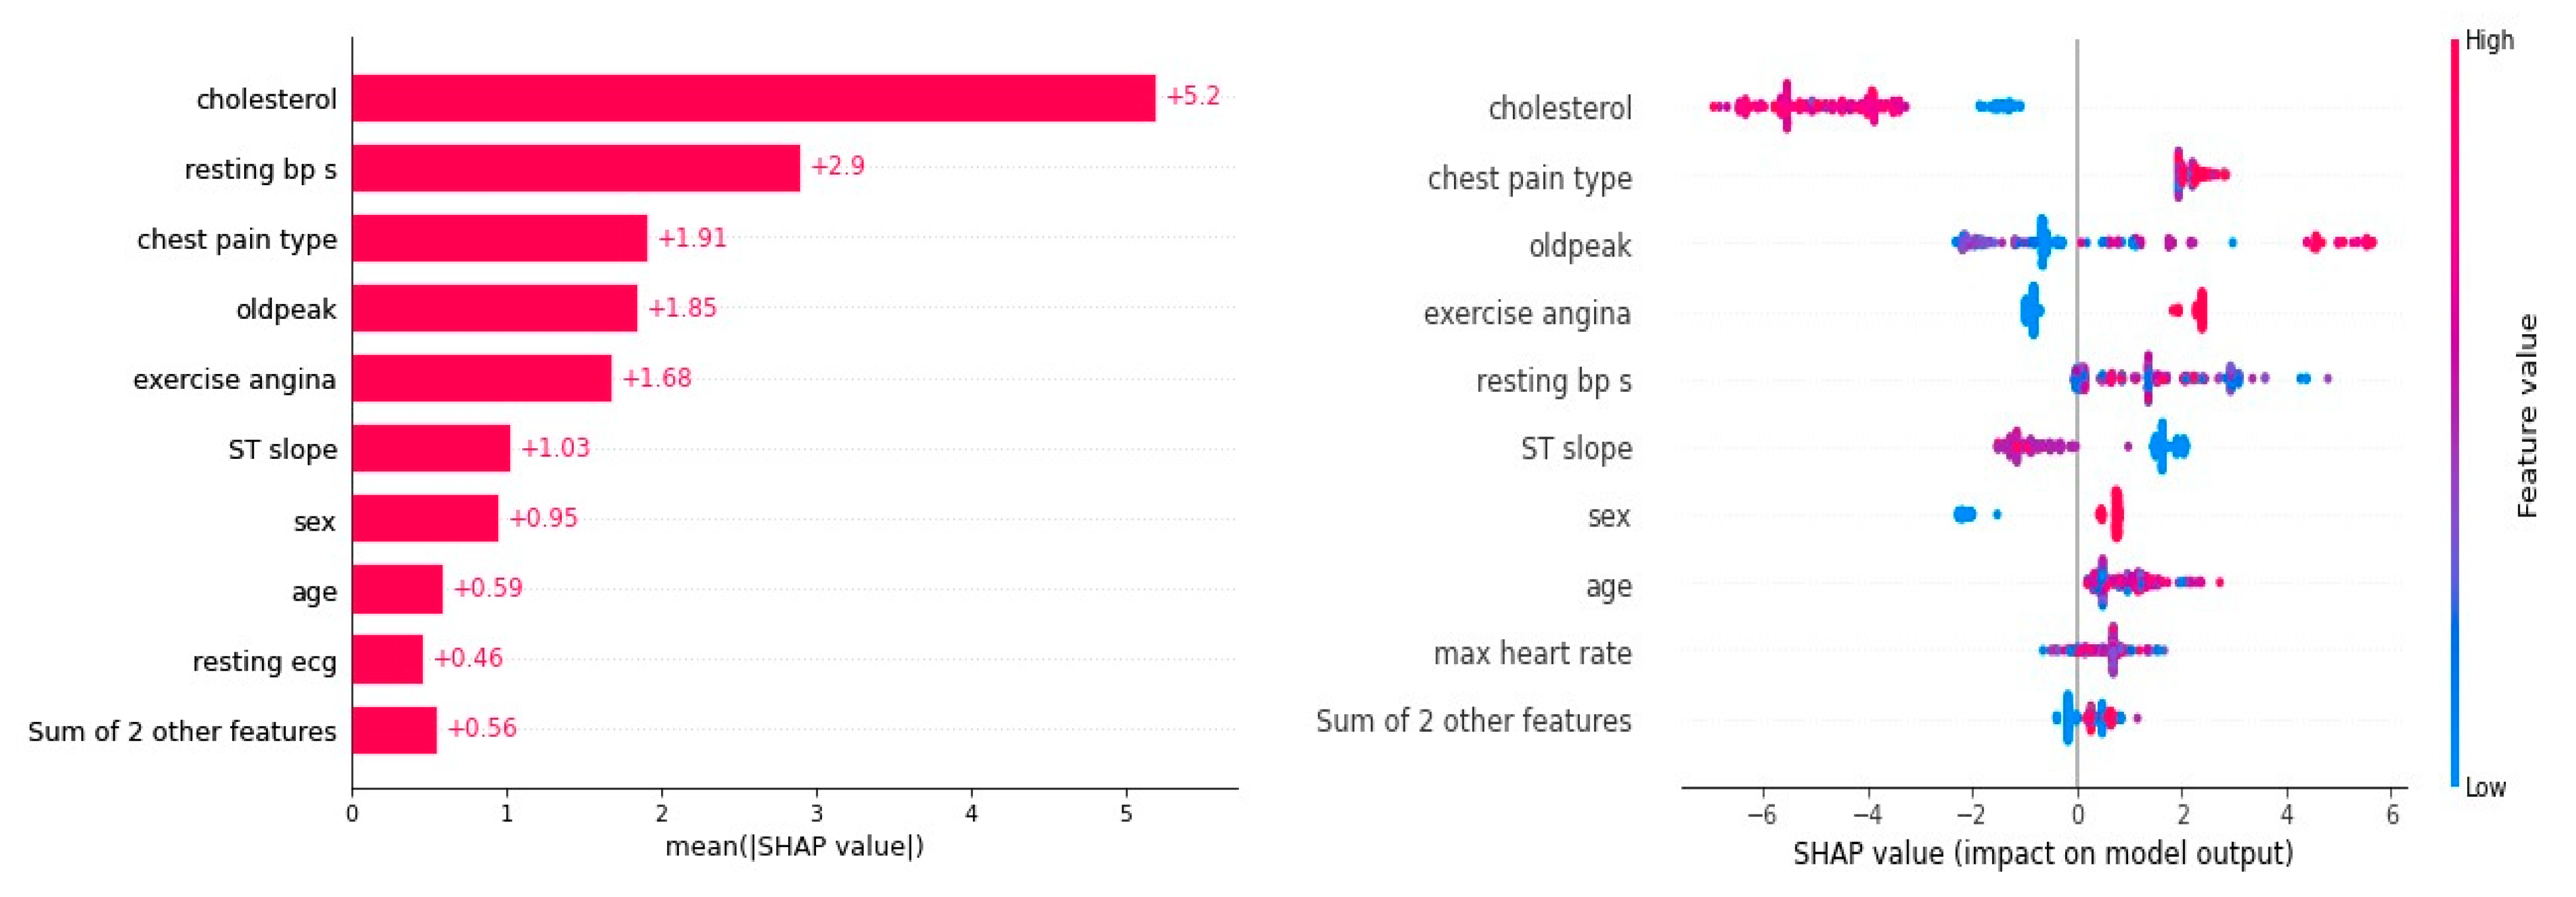Click the sex bar in the bar chart
Image resolution: width=2576 pixels, height=897 pixels.
(x=424, y=518)
